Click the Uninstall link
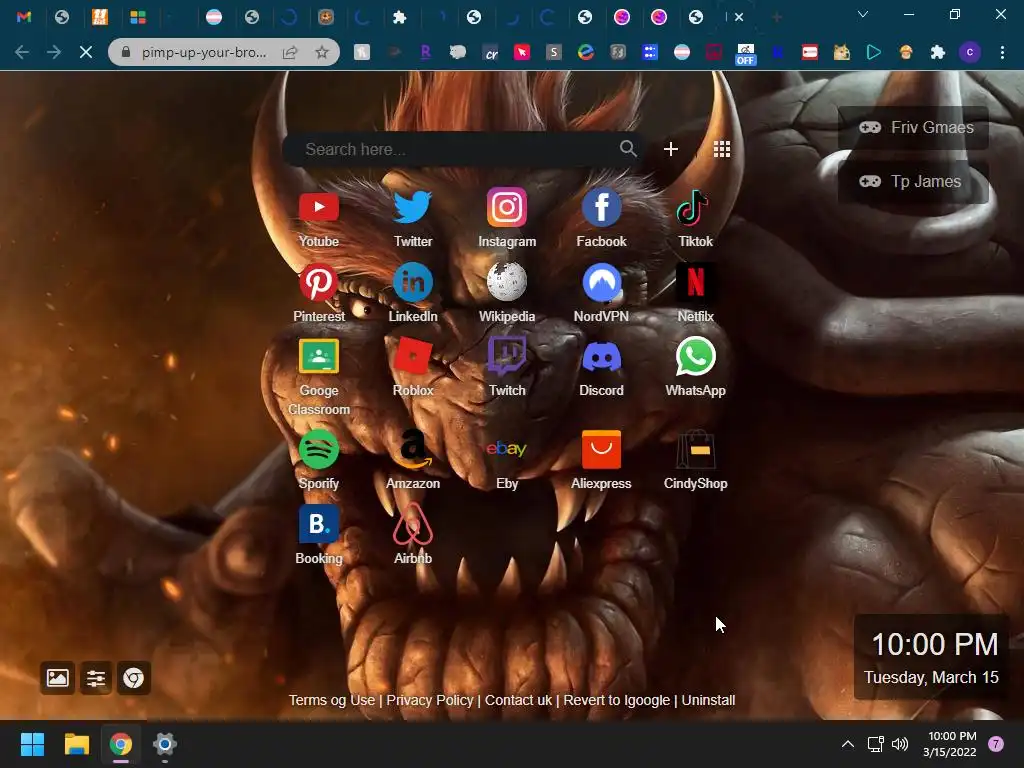 [709, 700]
